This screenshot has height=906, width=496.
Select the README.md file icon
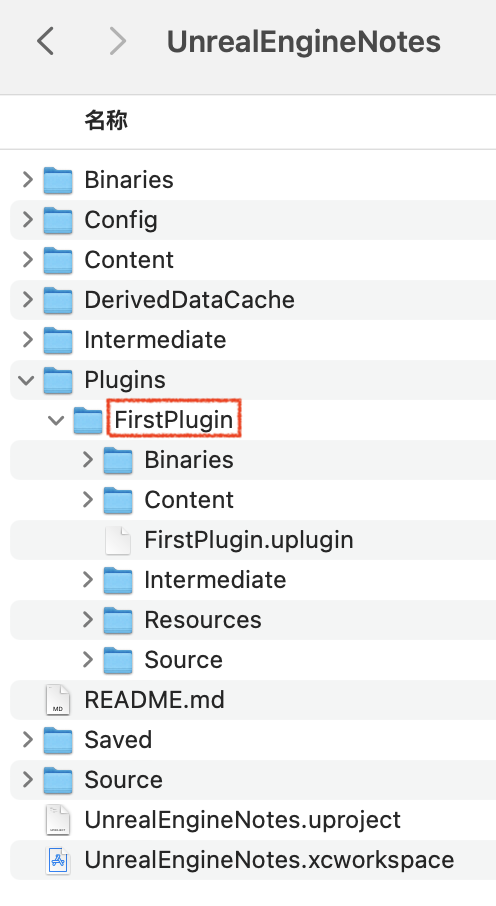pos(58,700)
